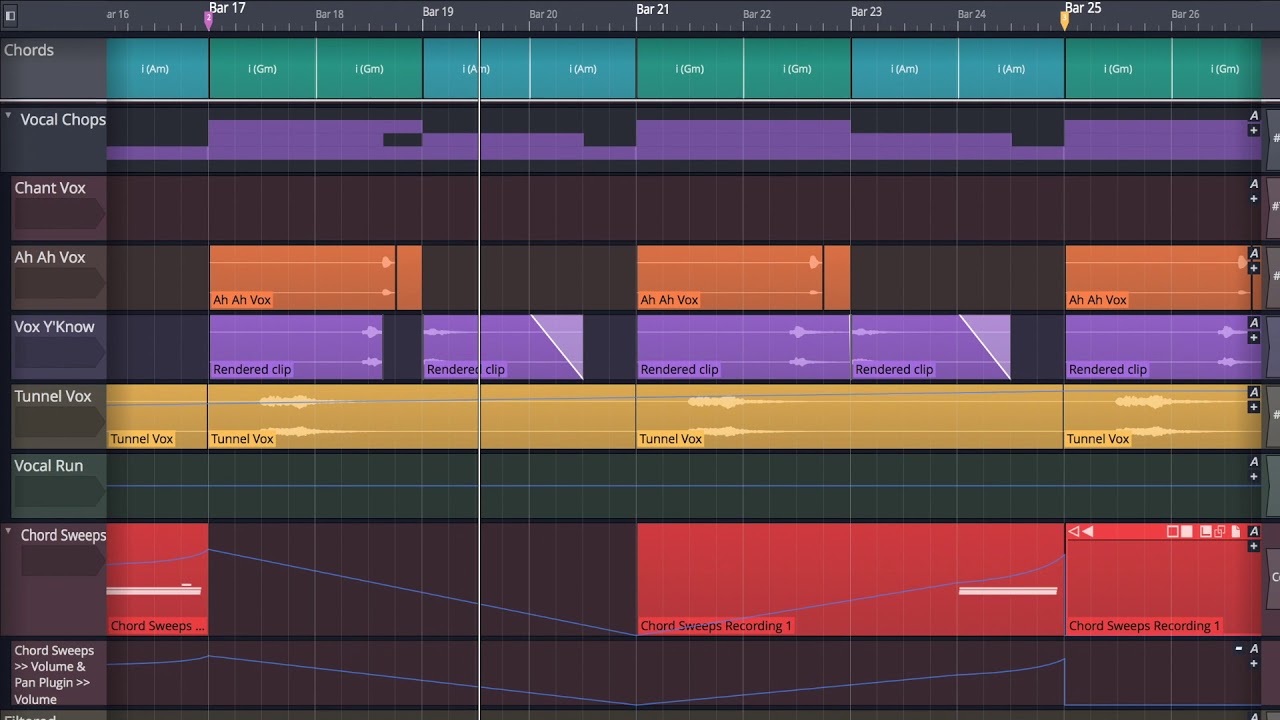The height and width of the screenshot is (720, 1280).
Task: Open automation A menu on Chord Sweeps track
Action: click(1254, 532)
